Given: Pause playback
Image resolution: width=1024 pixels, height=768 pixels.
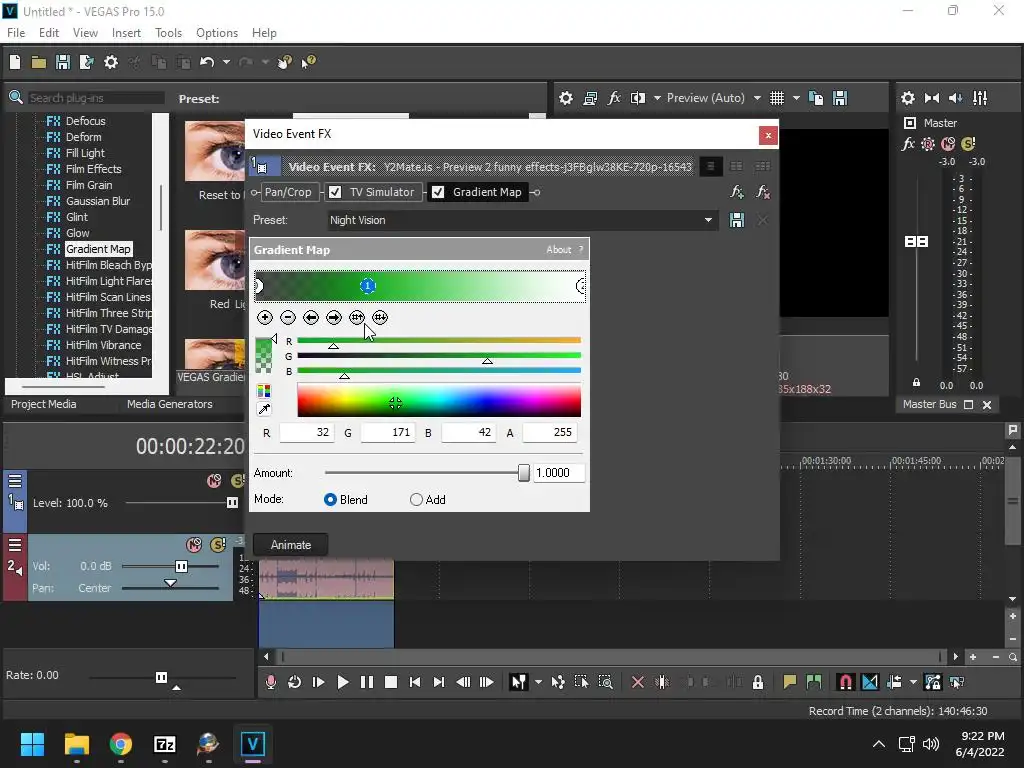Looking at the screenshot, I should 367,682.
